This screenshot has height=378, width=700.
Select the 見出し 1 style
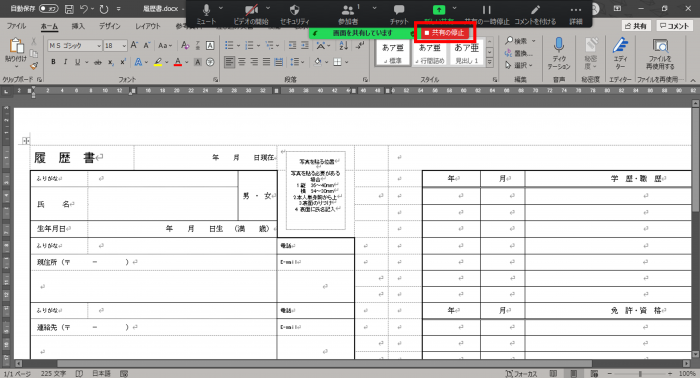tap(467, 53)
